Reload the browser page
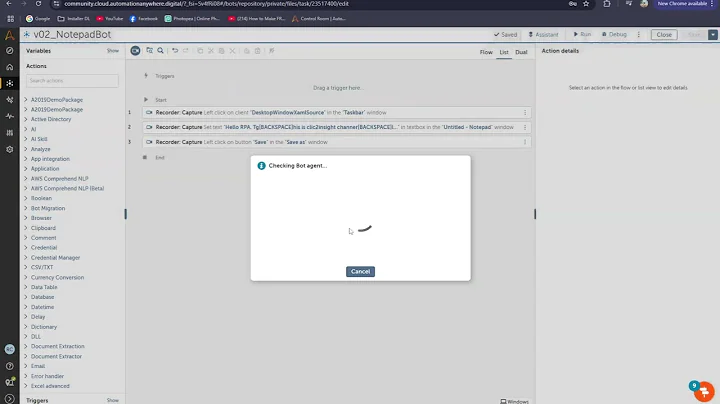 pyautogui.click(x=38, y=4)
